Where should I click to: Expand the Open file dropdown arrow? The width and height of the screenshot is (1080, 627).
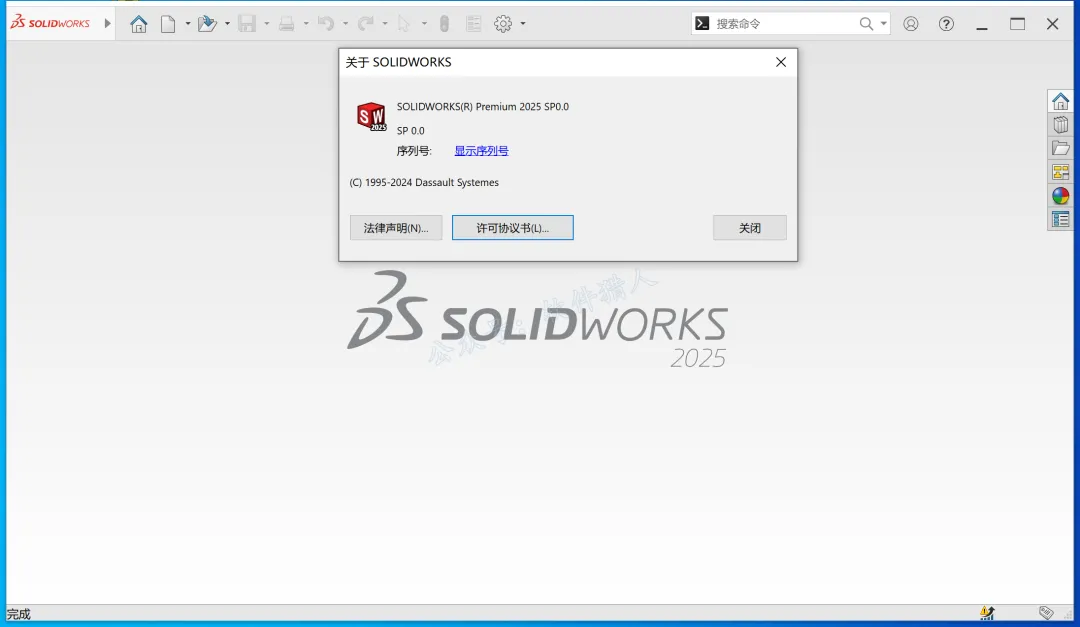pyautogui.click(x=227, y=24)
